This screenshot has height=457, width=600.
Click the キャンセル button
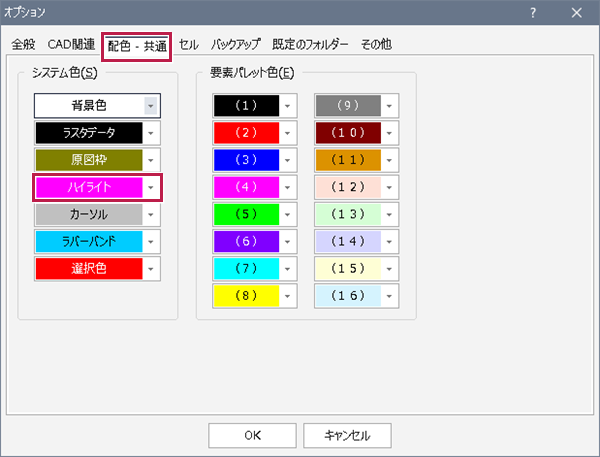point(348,435)
